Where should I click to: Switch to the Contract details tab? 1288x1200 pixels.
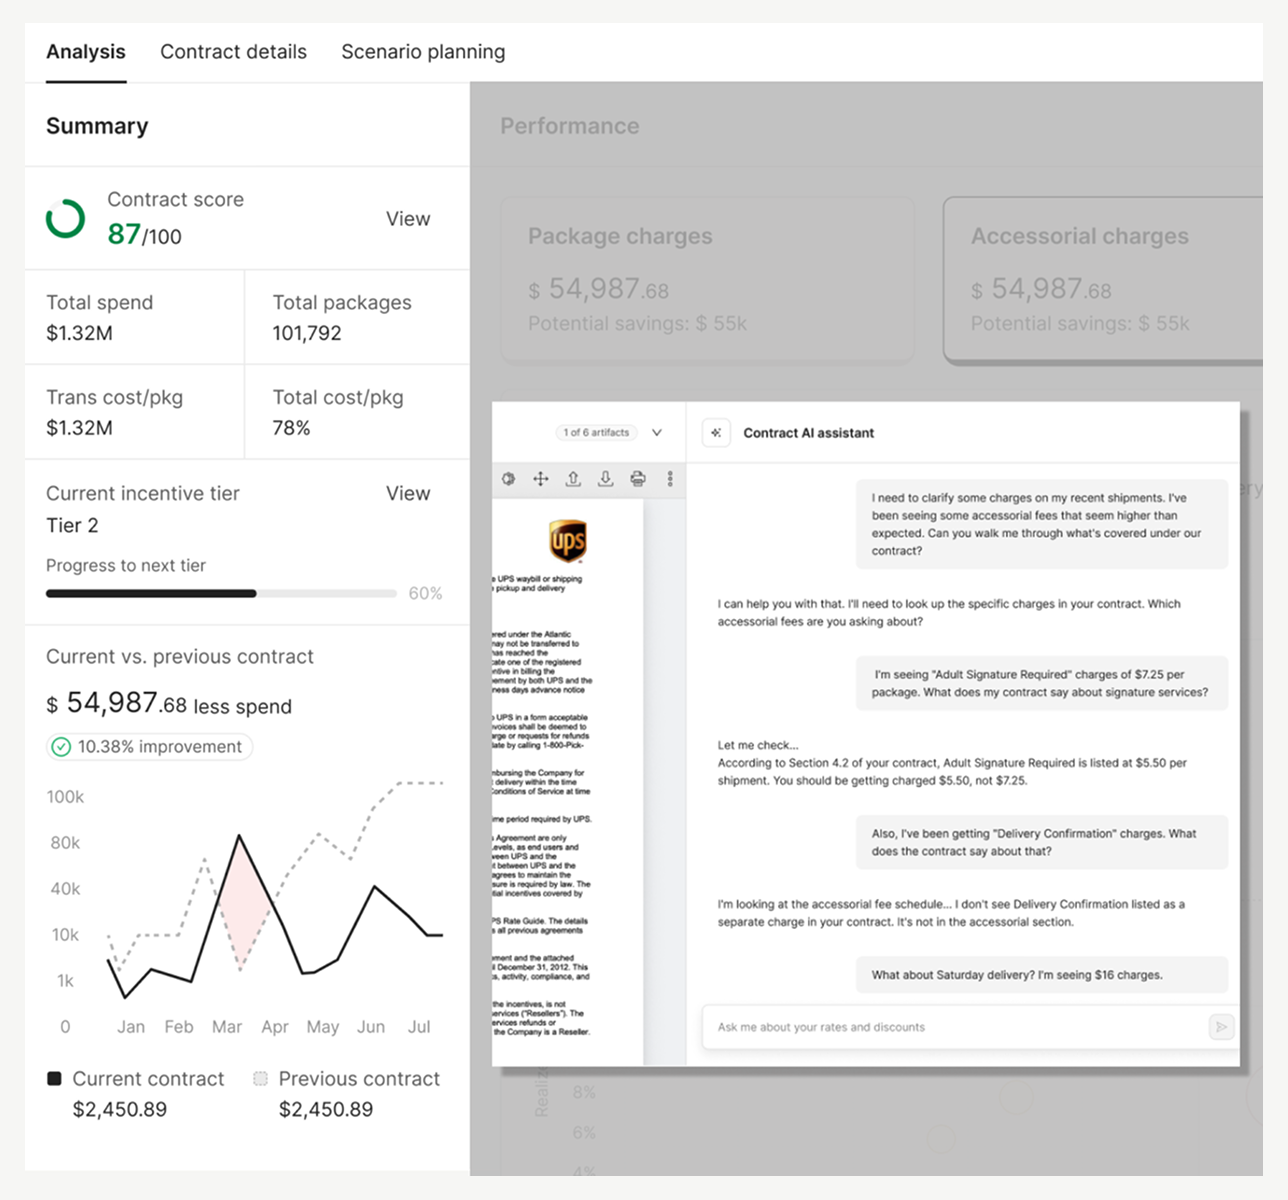(233, 52)
